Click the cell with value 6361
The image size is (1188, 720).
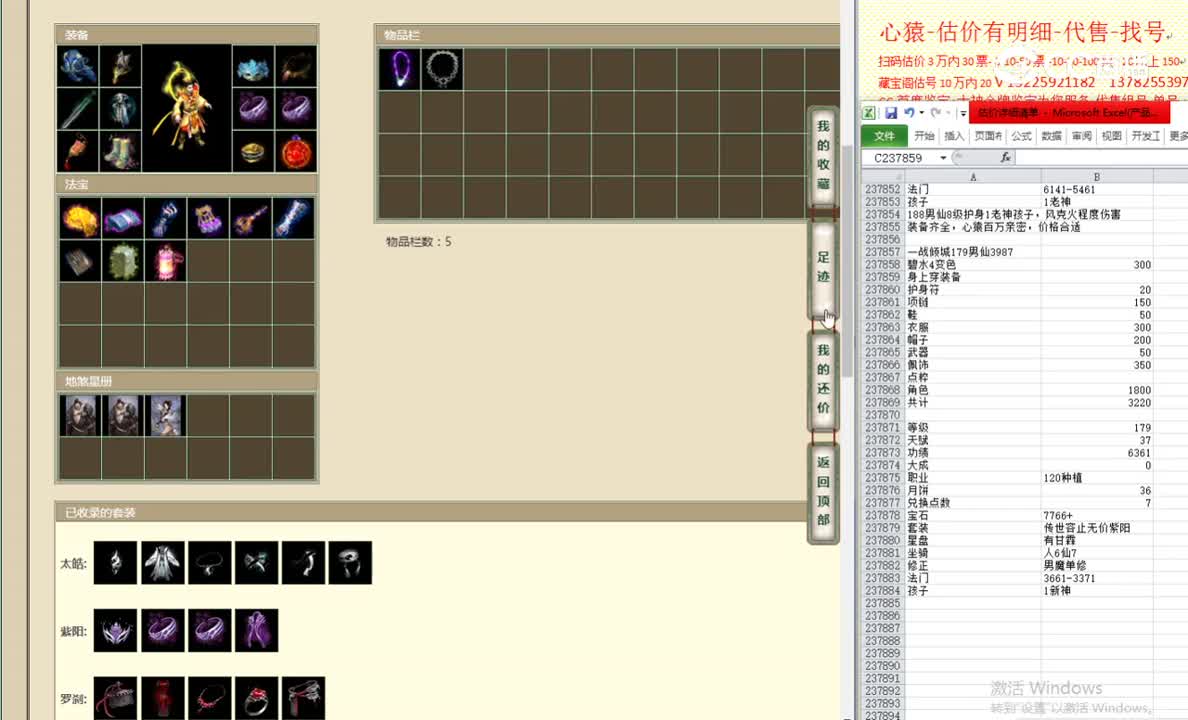click(1097, 452)
